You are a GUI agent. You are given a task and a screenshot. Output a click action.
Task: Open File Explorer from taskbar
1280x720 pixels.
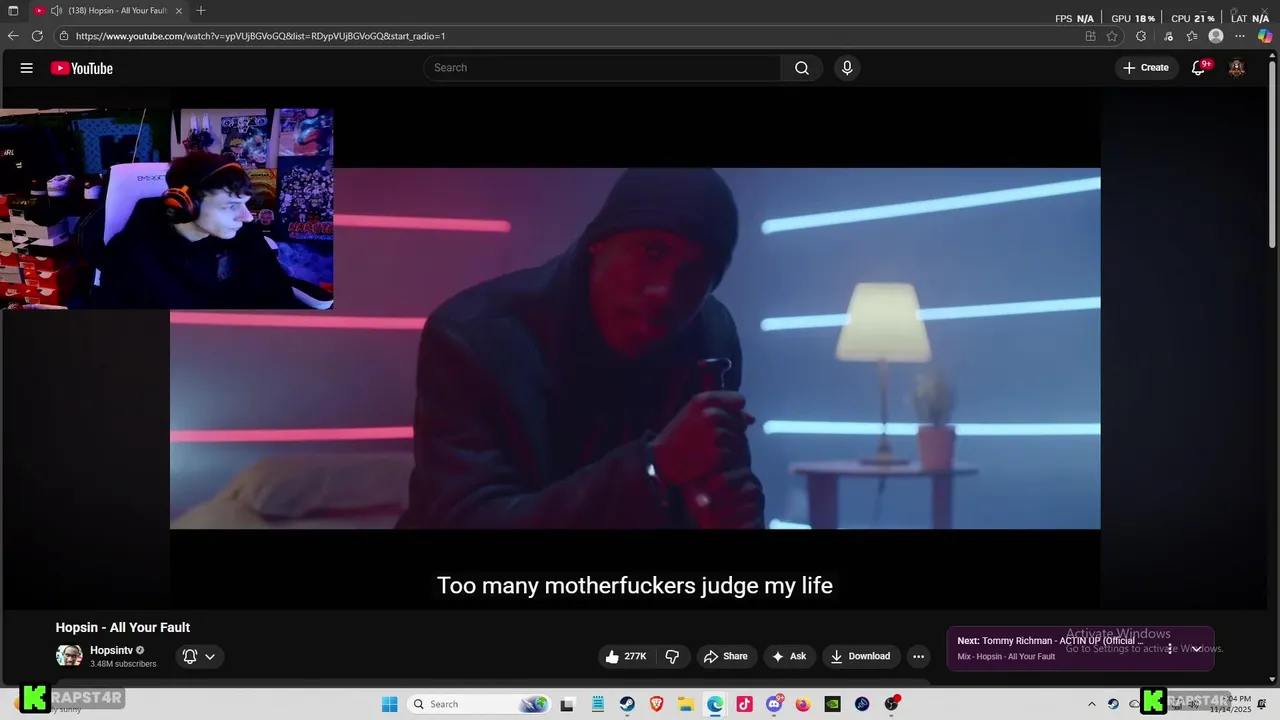tap(686, 704)
